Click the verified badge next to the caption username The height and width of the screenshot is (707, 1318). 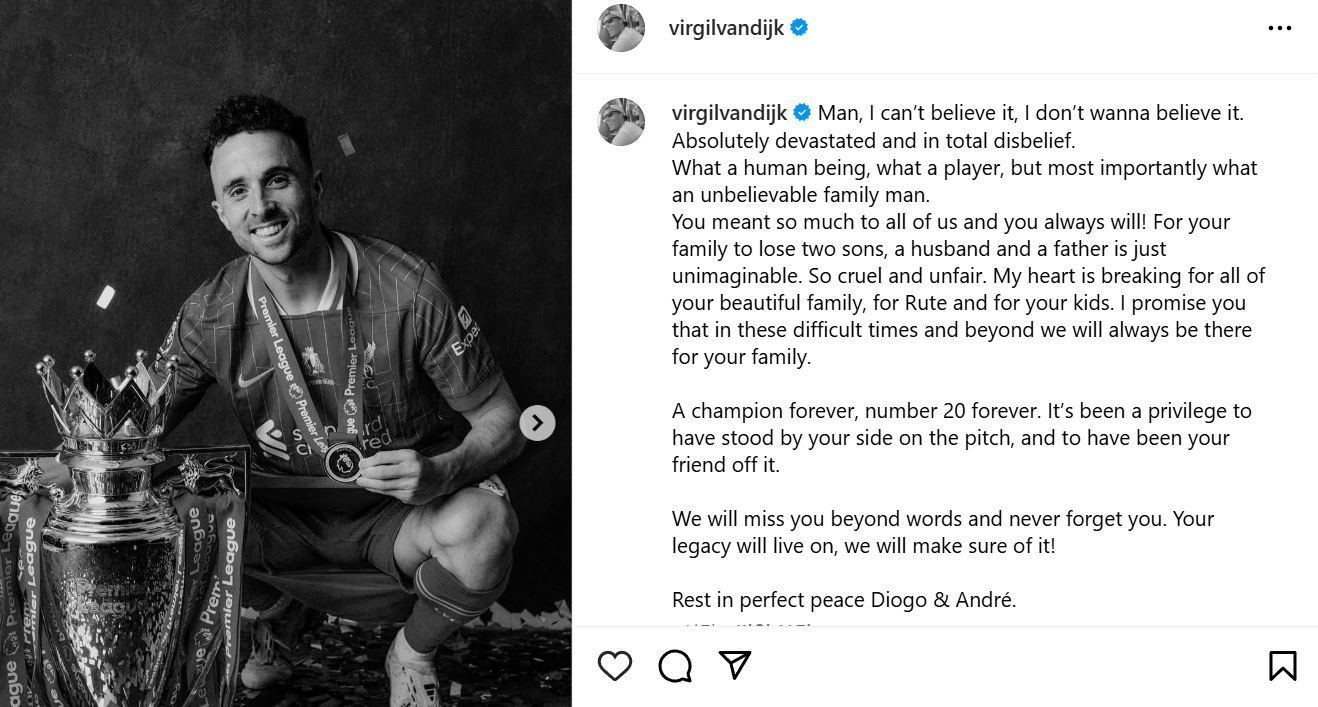pos(802,113)
